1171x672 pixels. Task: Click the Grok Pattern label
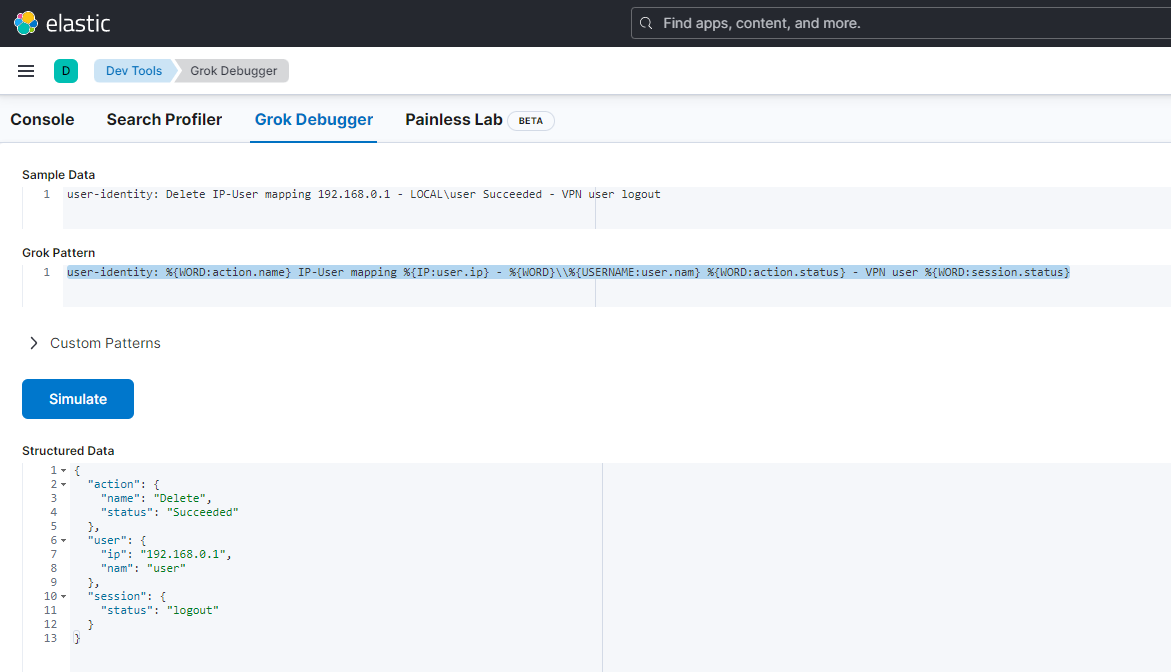point(58,252)
